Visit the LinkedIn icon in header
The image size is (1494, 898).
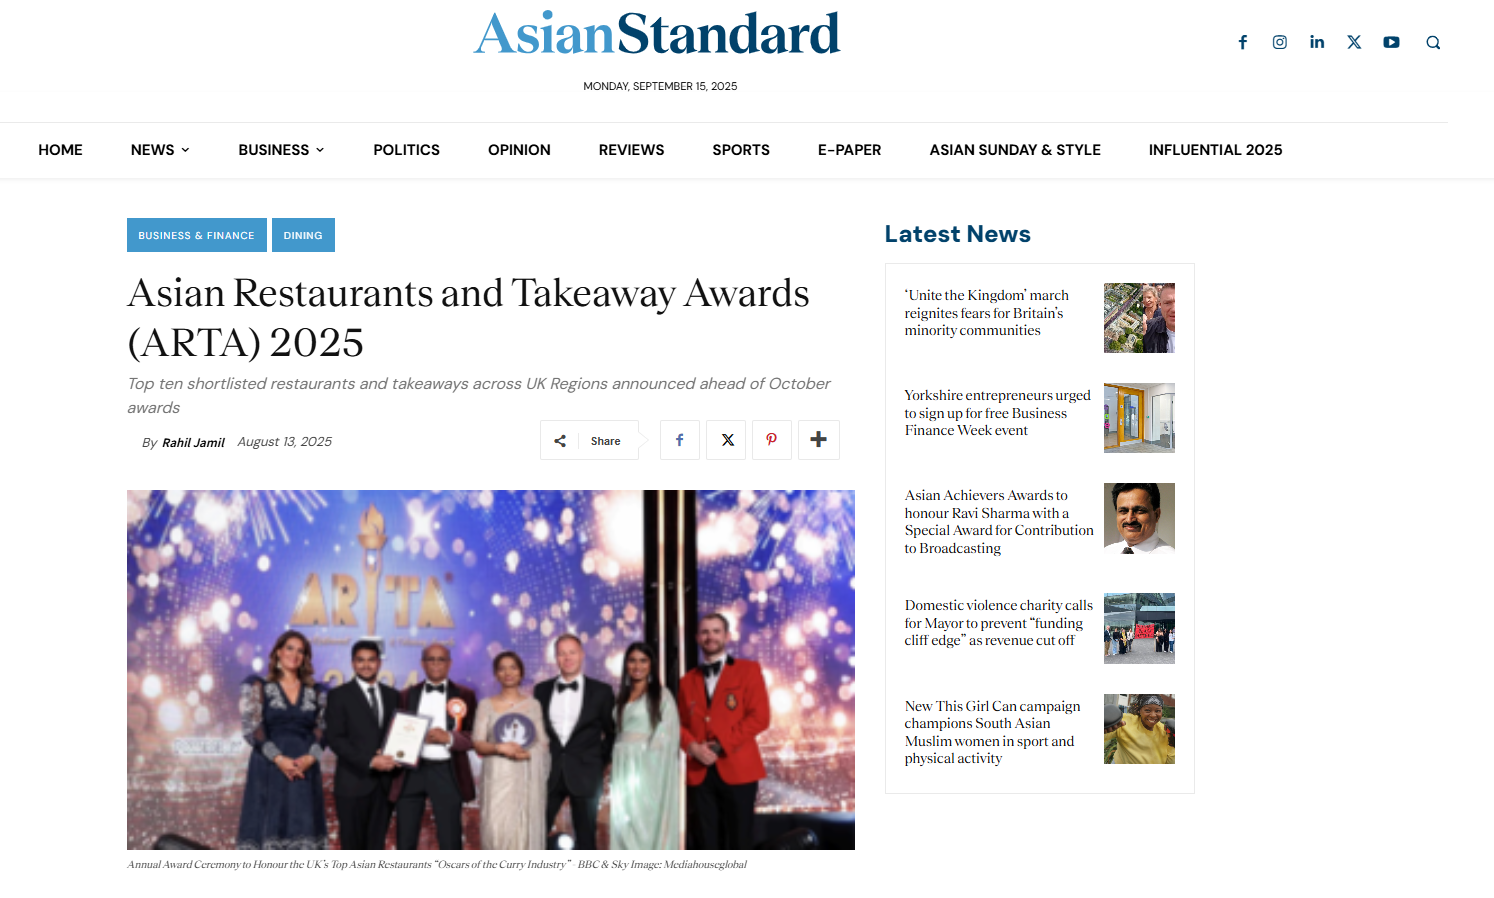click(1317, 42)
